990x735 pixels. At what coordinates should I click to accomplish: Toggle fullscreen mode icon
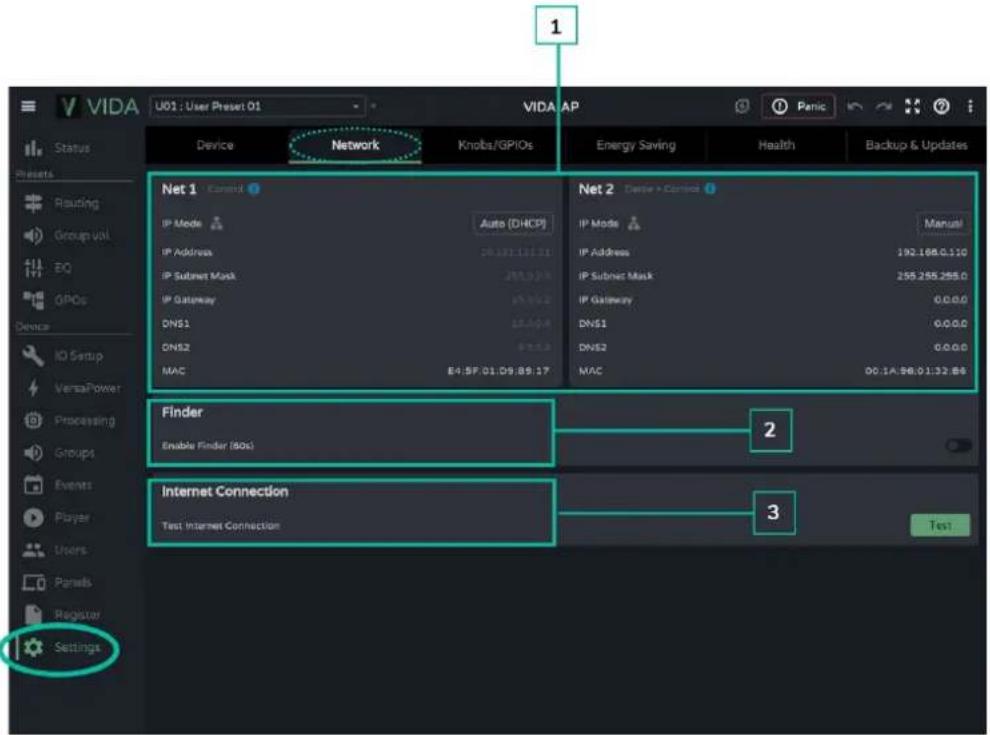[912, 106]
